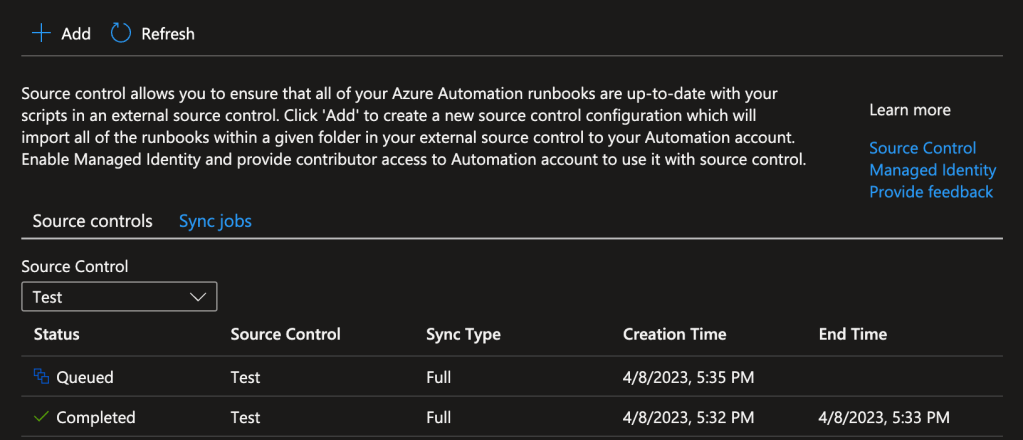The height and width of the screenshot is (440, 1023).
Task: Switch to the Sync jobs tab
Action: click(x=215, y=221)
